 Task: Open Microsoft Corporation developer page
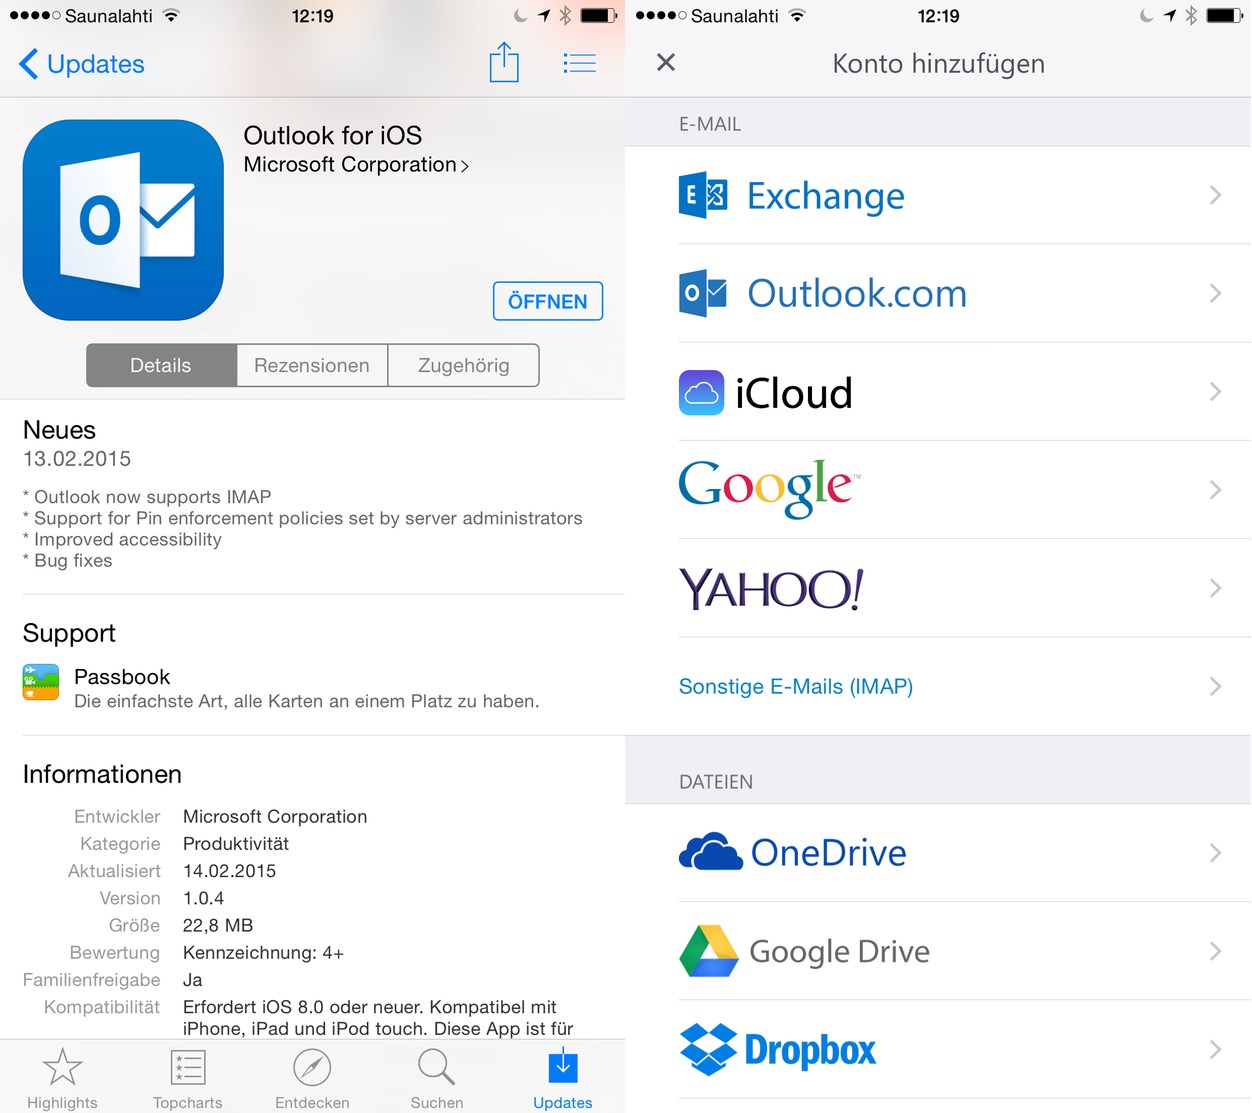(356, 165)
